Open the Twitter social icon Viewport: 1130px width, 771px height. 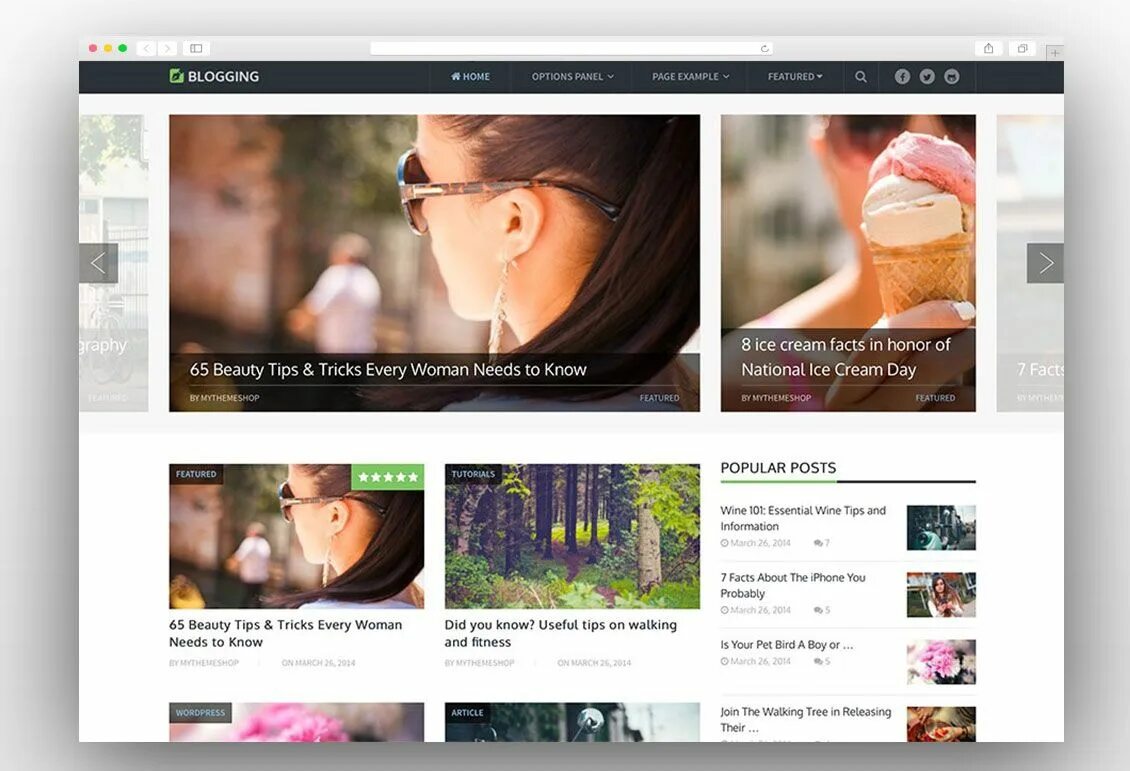click(x=927, y=76)
